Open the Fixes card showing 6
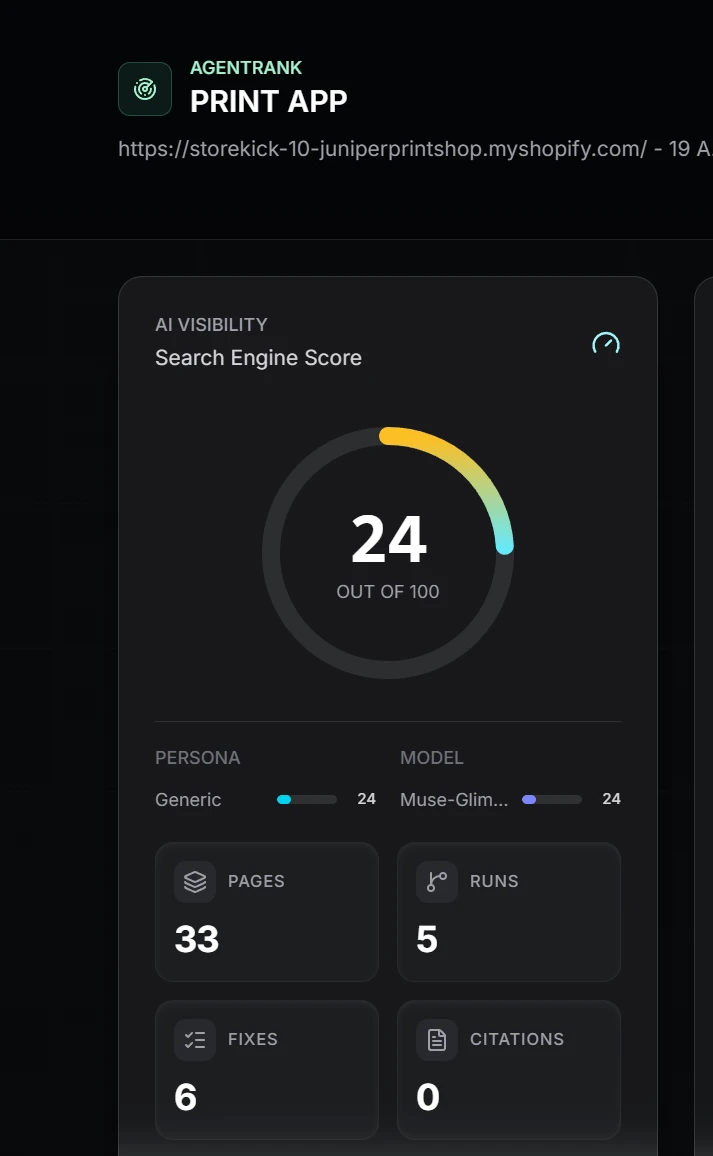 (267, 1070)
